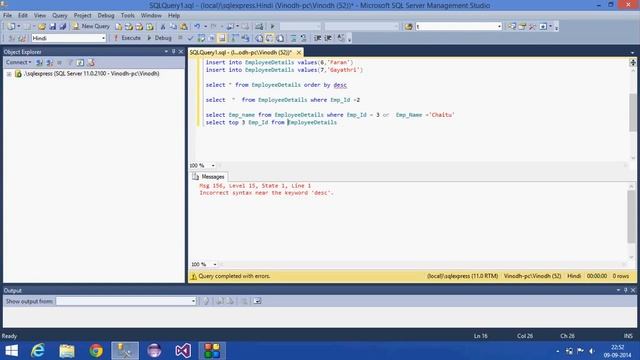The image size is (640, 360).
Task: Click the Database Engine Query icon
Action: pyautogui.click(x=118, y=27)
